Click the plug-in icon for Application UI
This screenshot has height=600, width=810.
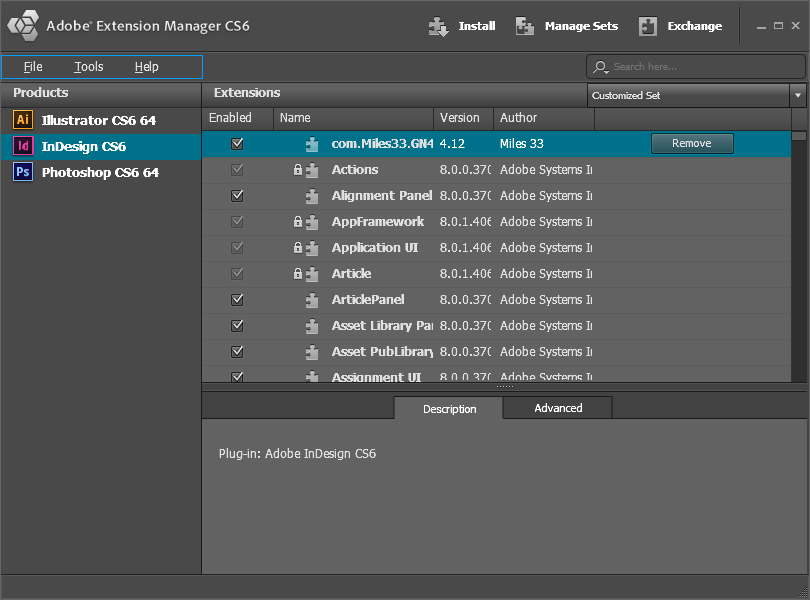(x=311, y=248)
